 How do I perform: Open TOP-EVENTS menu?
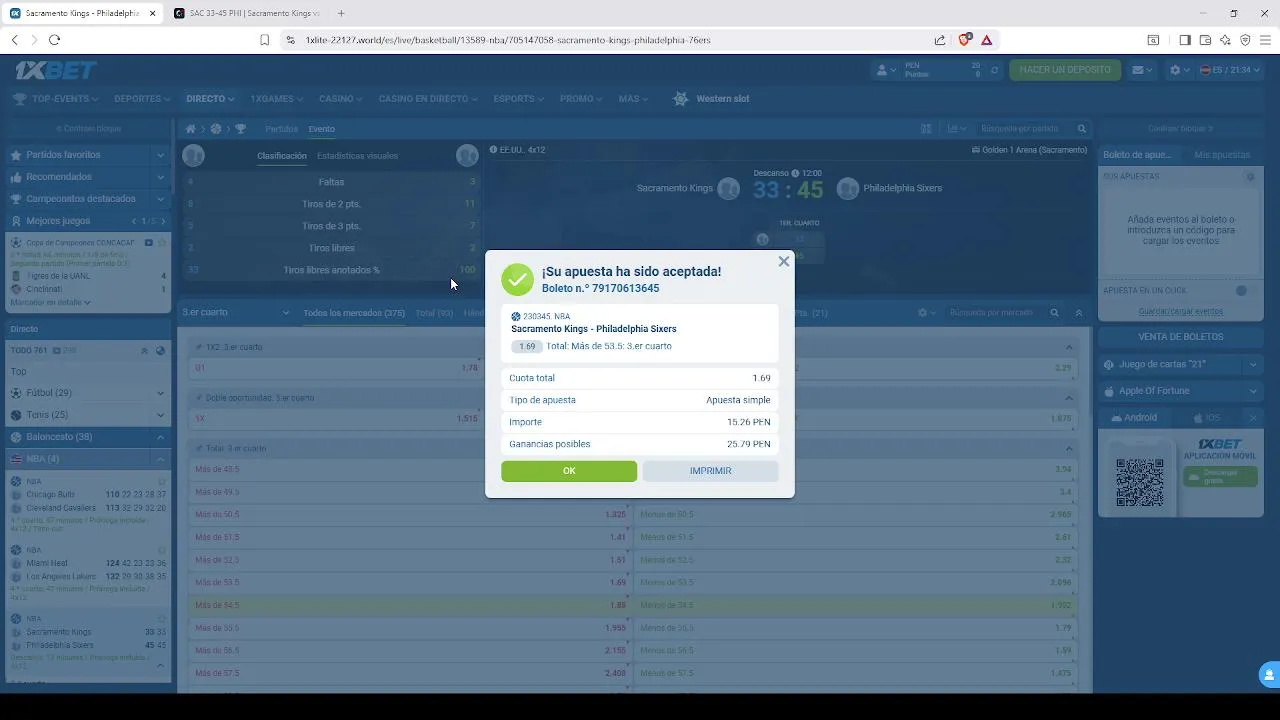coord(57,99)
